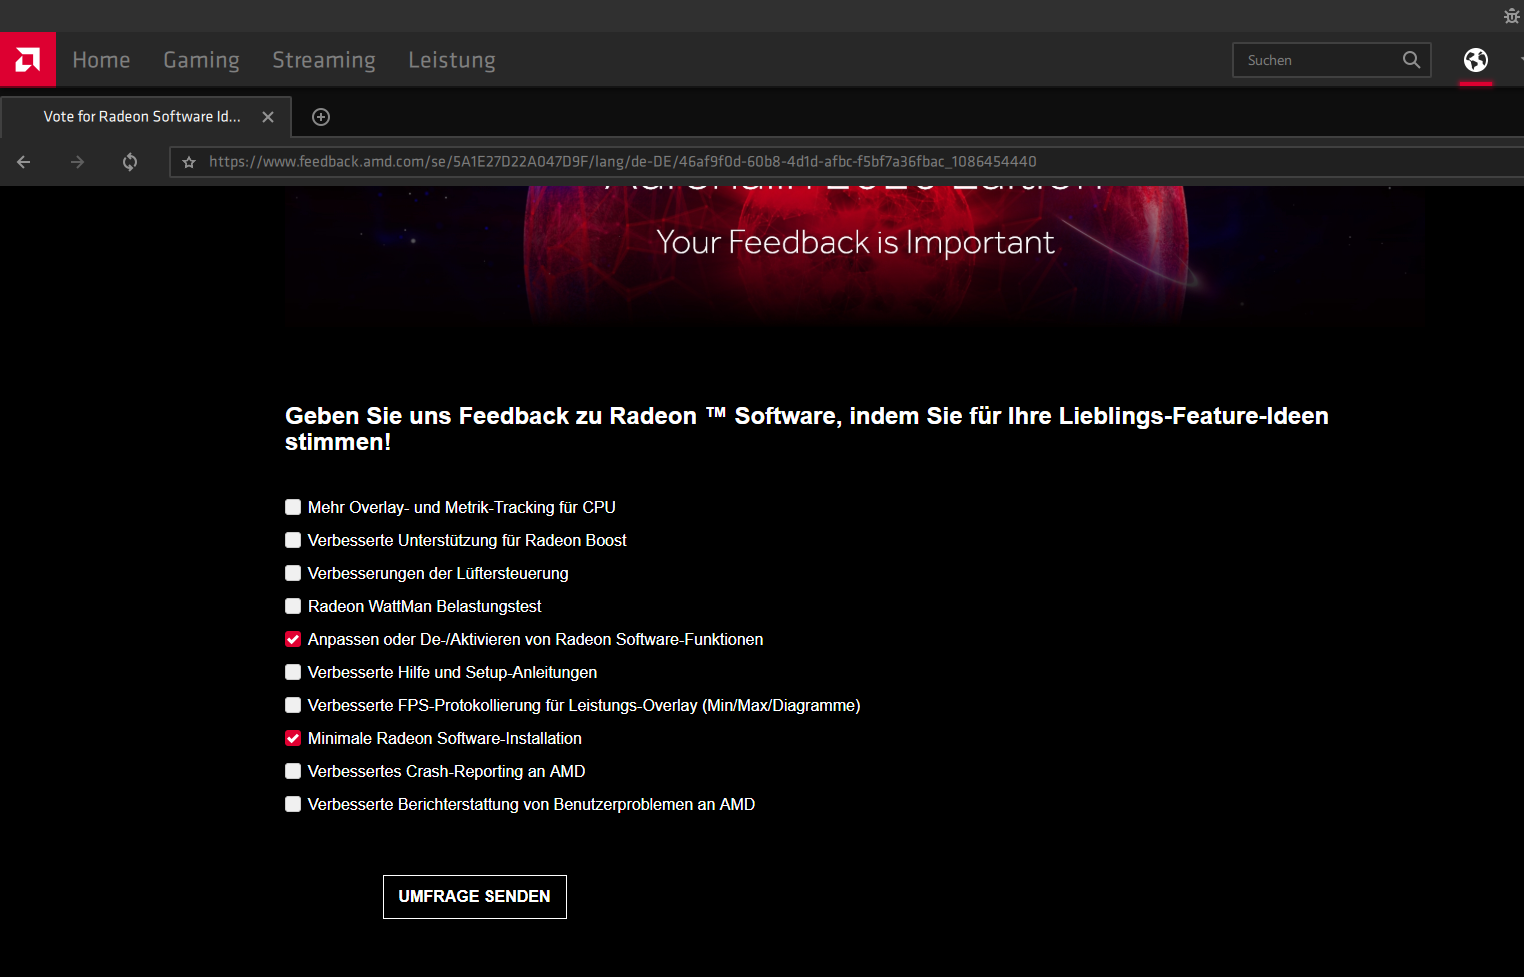Switch to the Streaming tab

click(324, 60)
